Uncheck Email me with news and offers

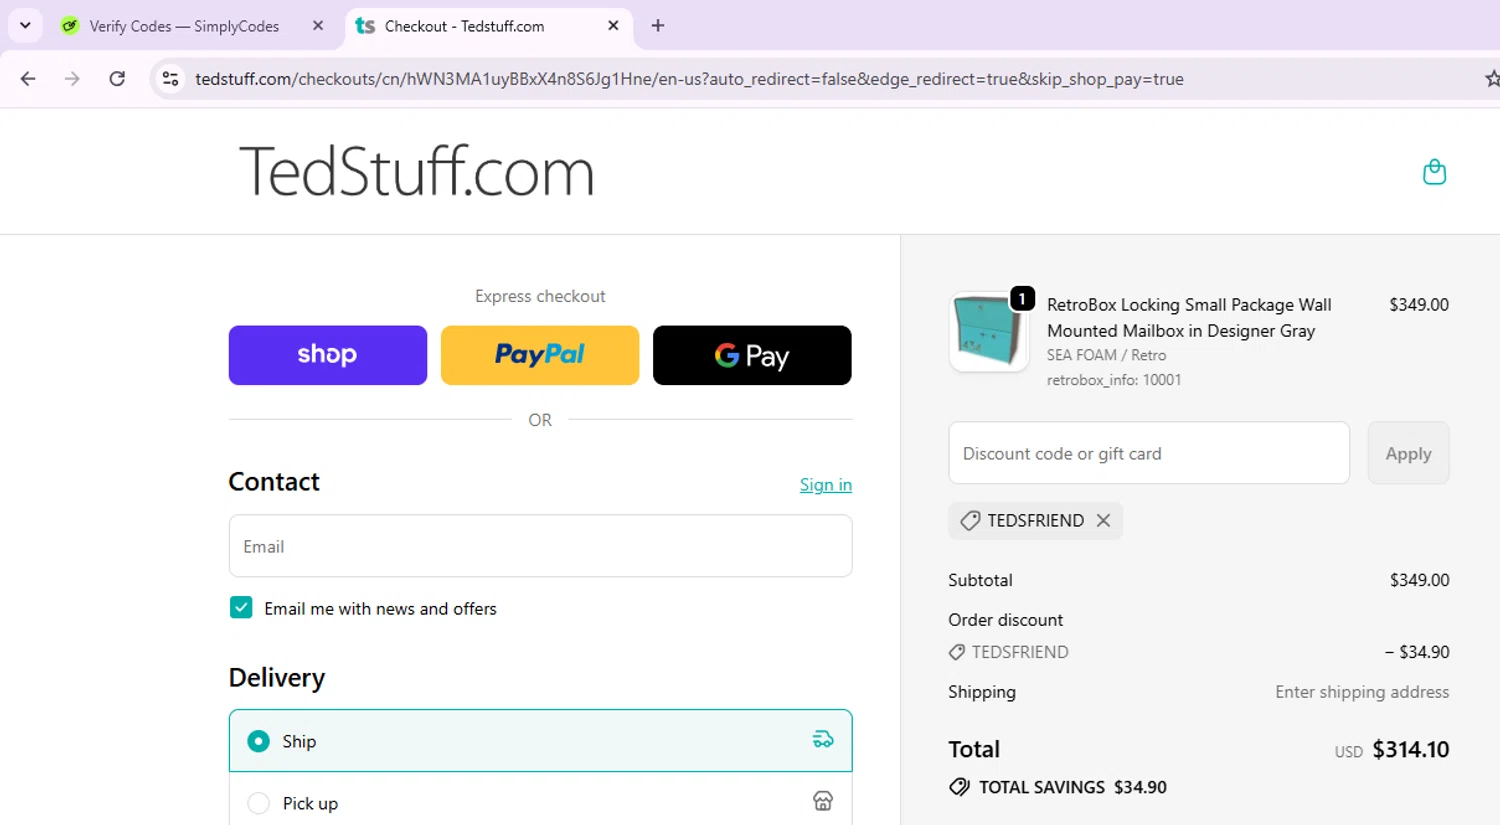tap(241, 608)
